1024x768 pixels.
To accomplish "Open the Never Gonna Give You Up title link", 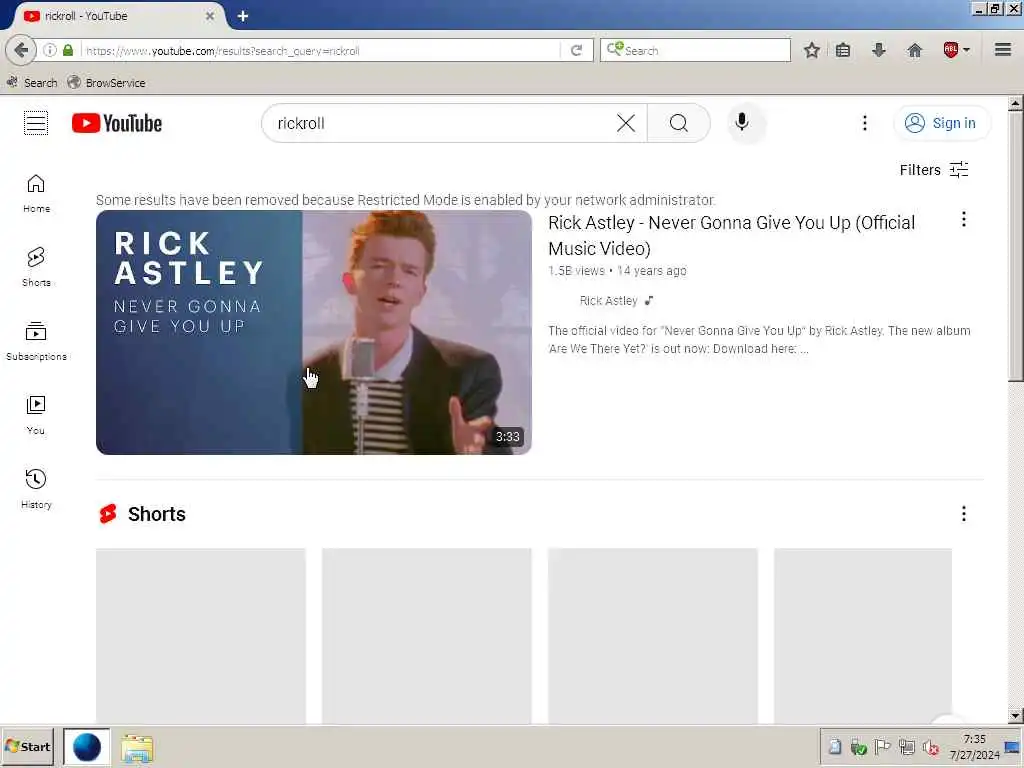I will tap(731, 235).
